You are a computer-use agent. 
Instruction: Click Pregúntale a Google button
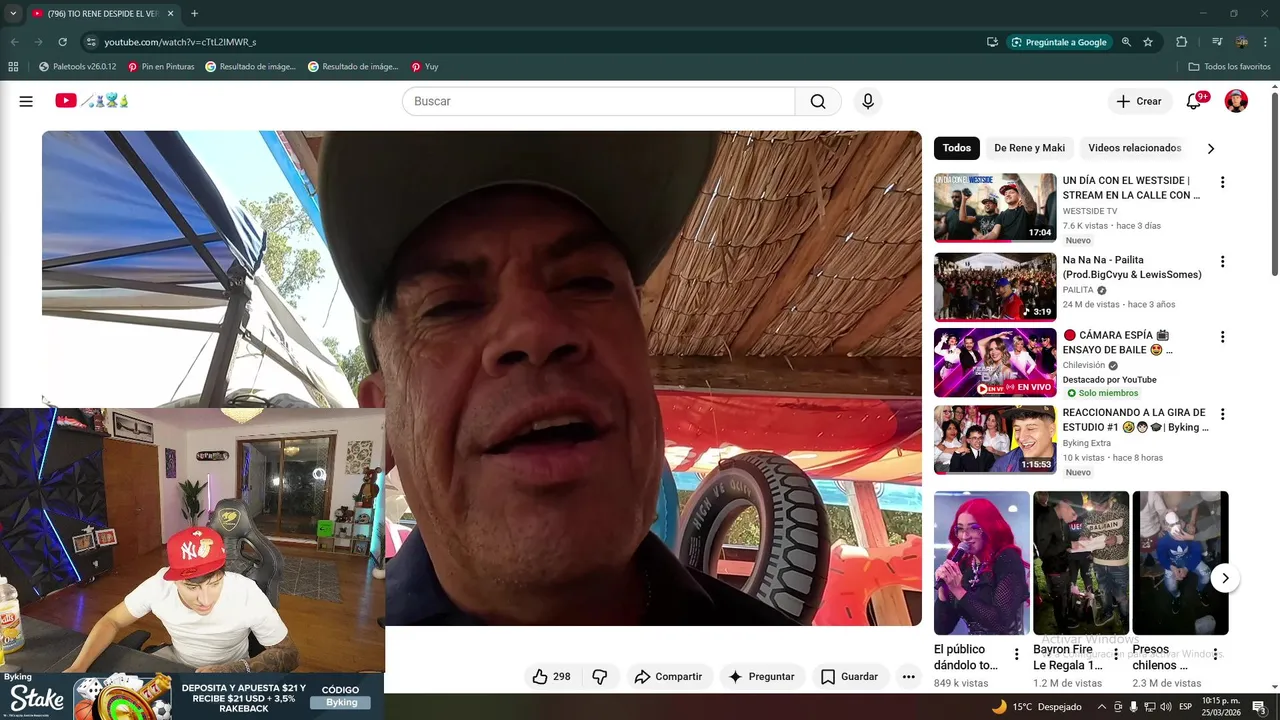point(1059,42)
